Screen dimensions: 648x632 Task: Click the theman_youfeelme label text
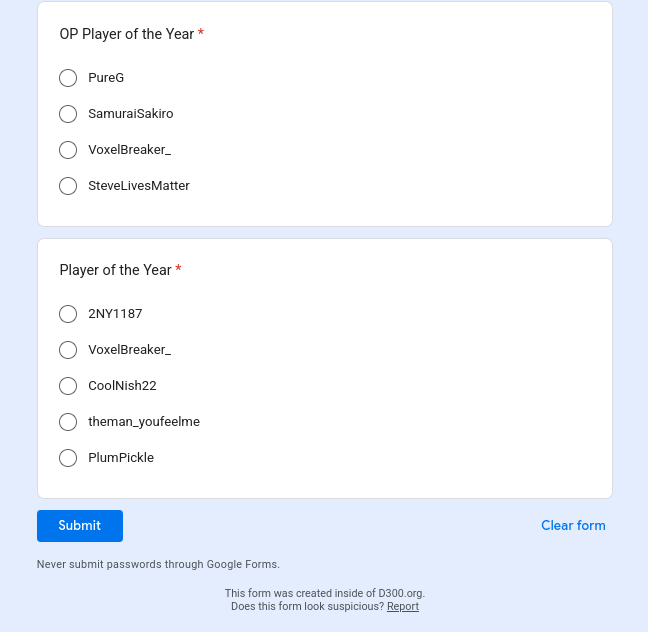[144, 422]
